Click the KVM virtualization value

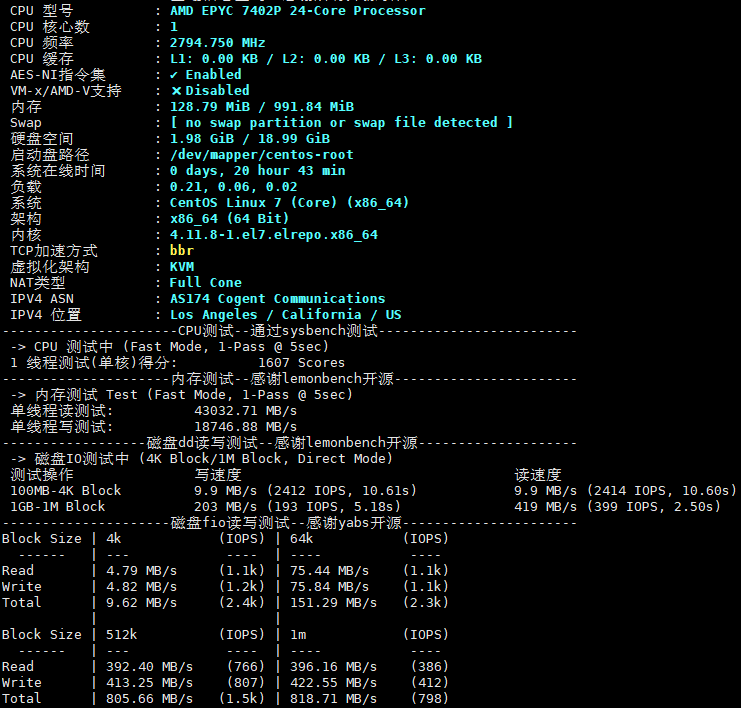tap(181, 267)
